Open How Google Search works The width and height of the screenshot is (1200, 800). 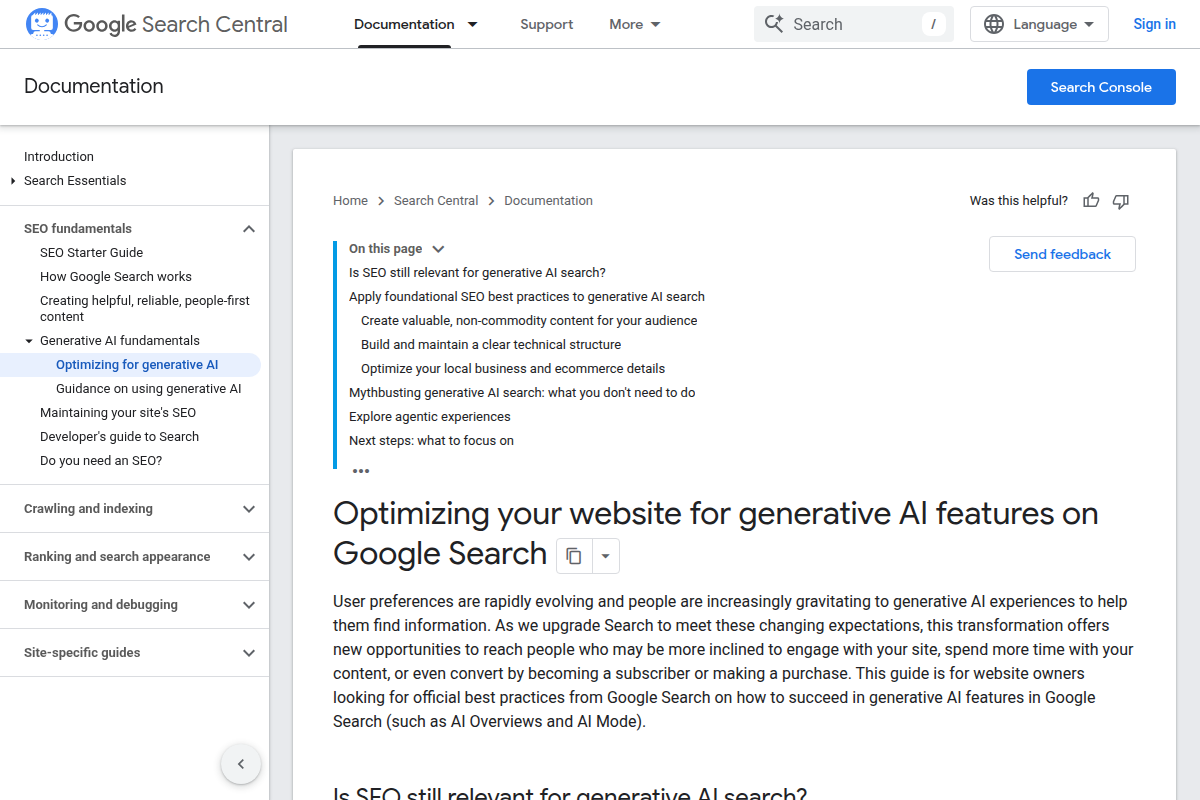point(116,277)
